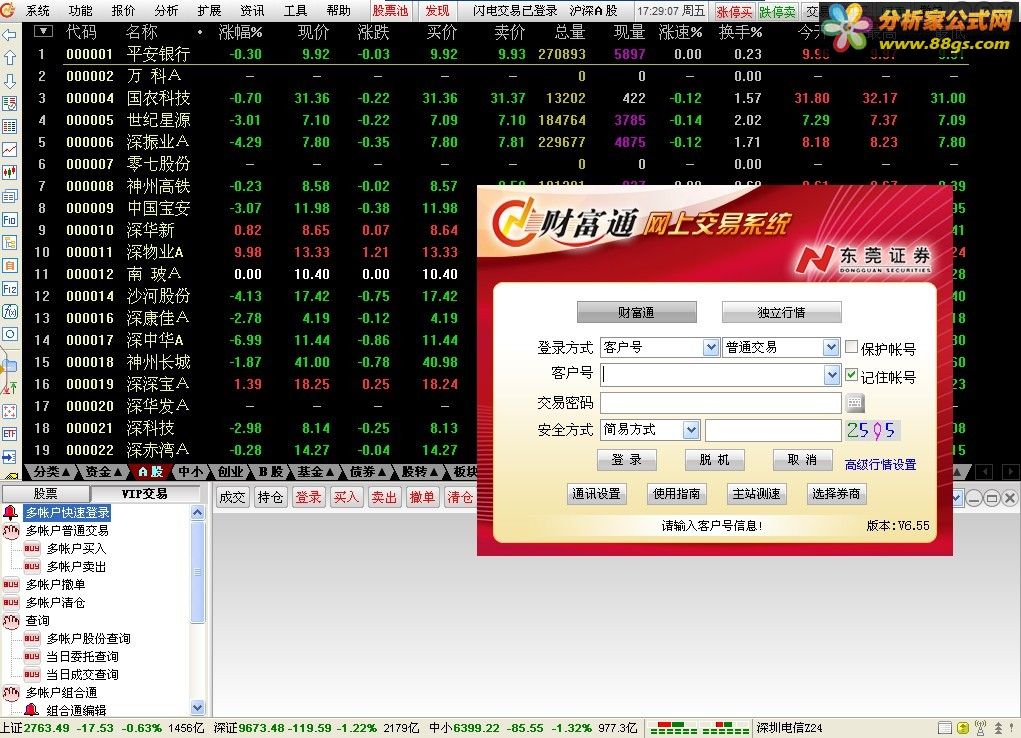Click the 客户号 input field
The height and width of the screenshot is (738, 1021).
pos(712,375)
